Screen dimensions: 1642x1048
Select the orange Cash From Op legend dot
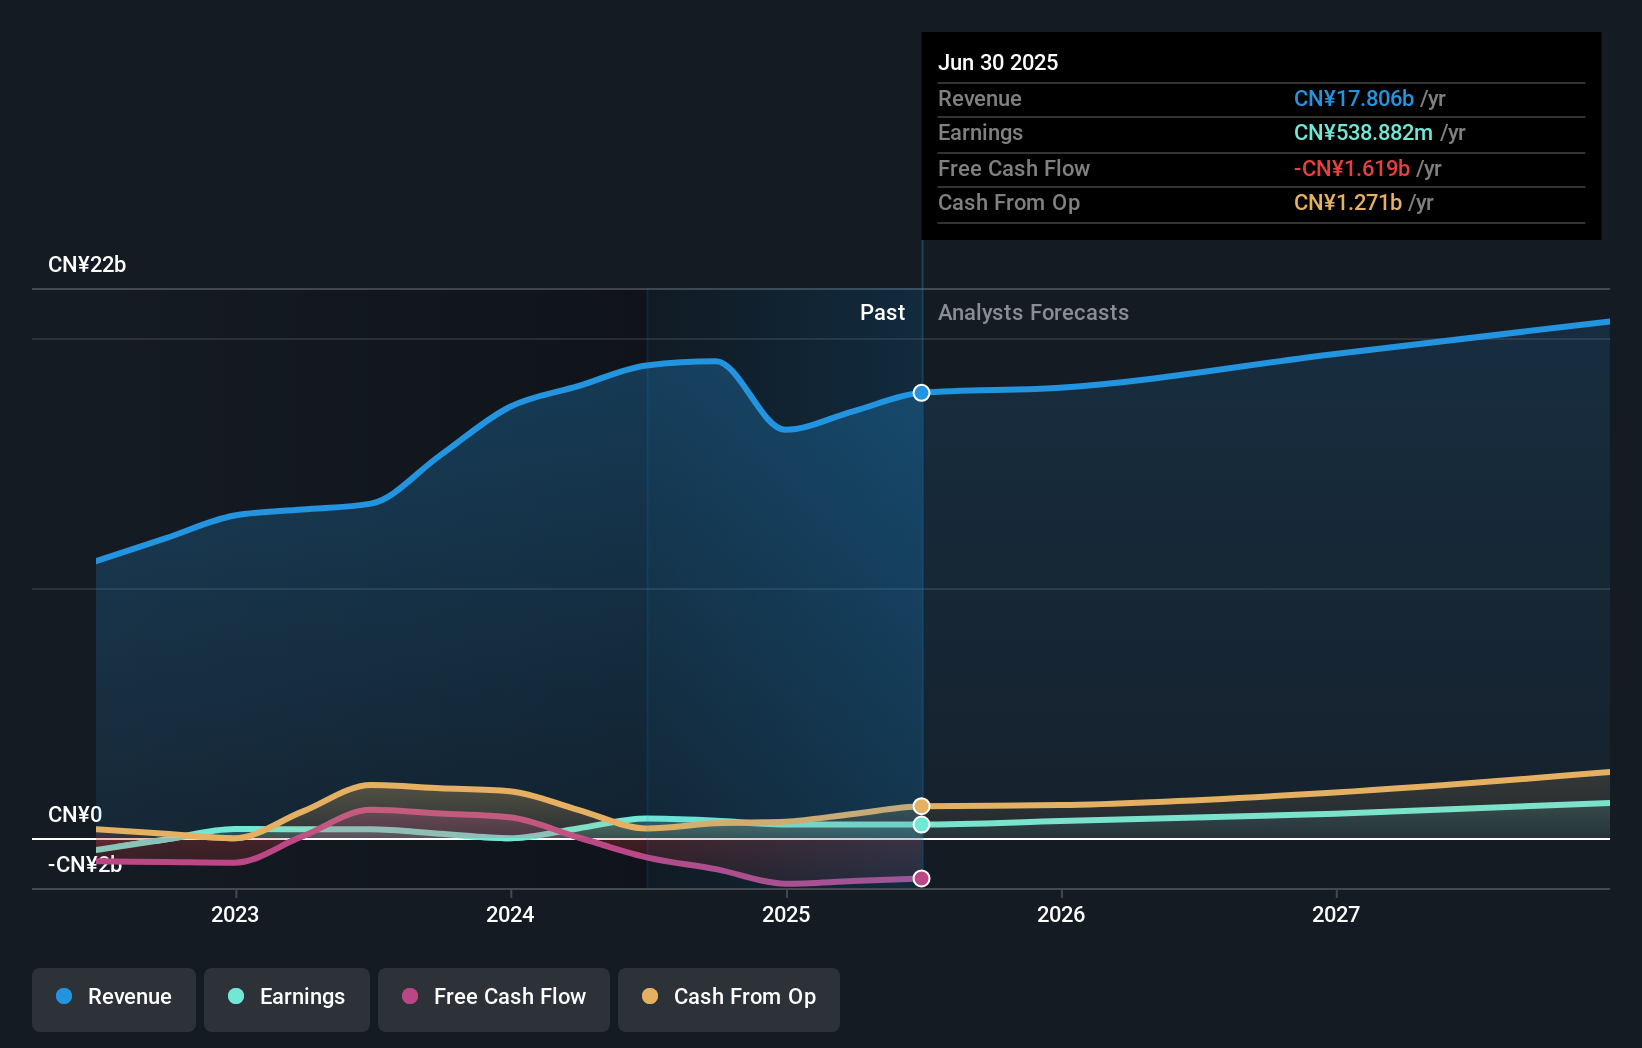(x=650, y=997)
